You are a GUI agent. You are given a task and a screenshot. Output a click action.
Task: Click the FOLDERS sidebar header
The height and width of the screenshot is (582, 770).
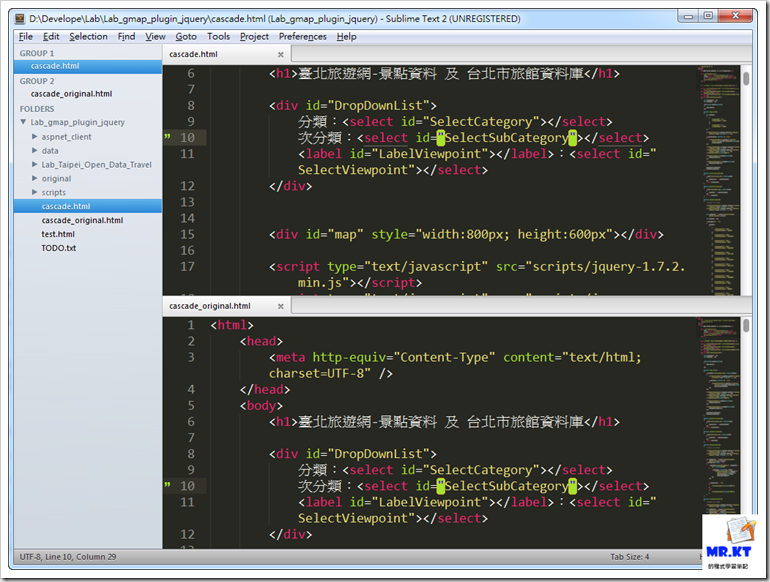[37, 109]
